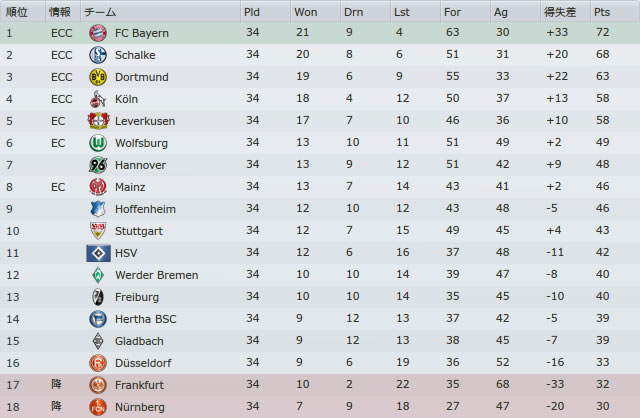Click the Werder Bremen crest
This screenshot has height=418, width=640.
[x=98, y=275]
